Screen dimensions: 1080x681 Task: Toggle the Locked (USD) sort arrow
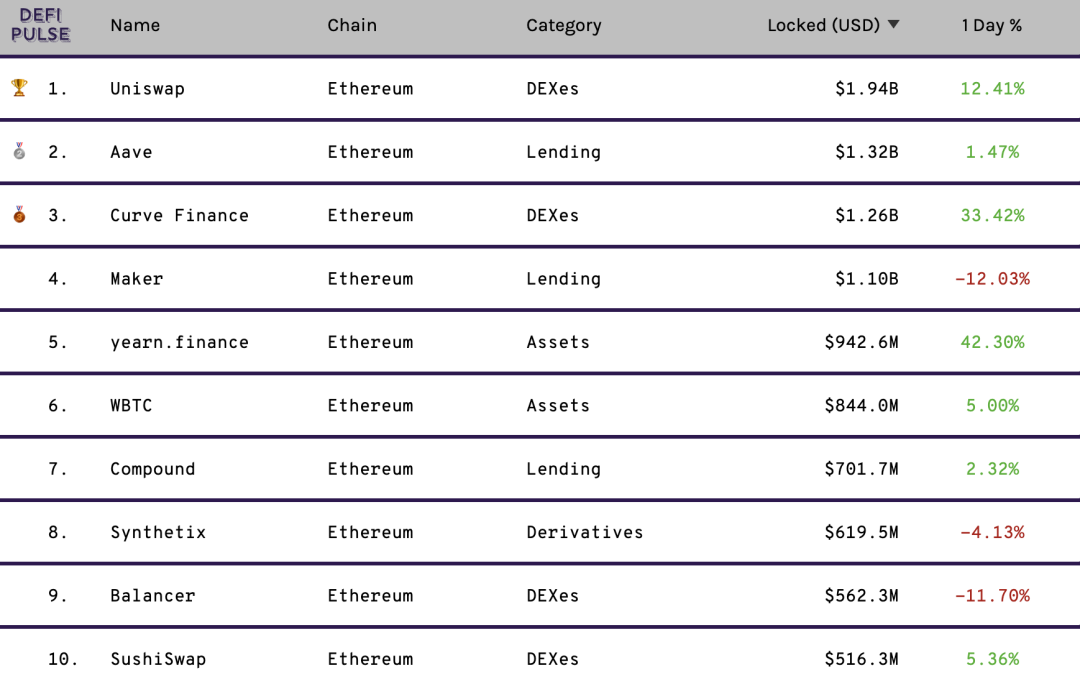tap(893, 25)
